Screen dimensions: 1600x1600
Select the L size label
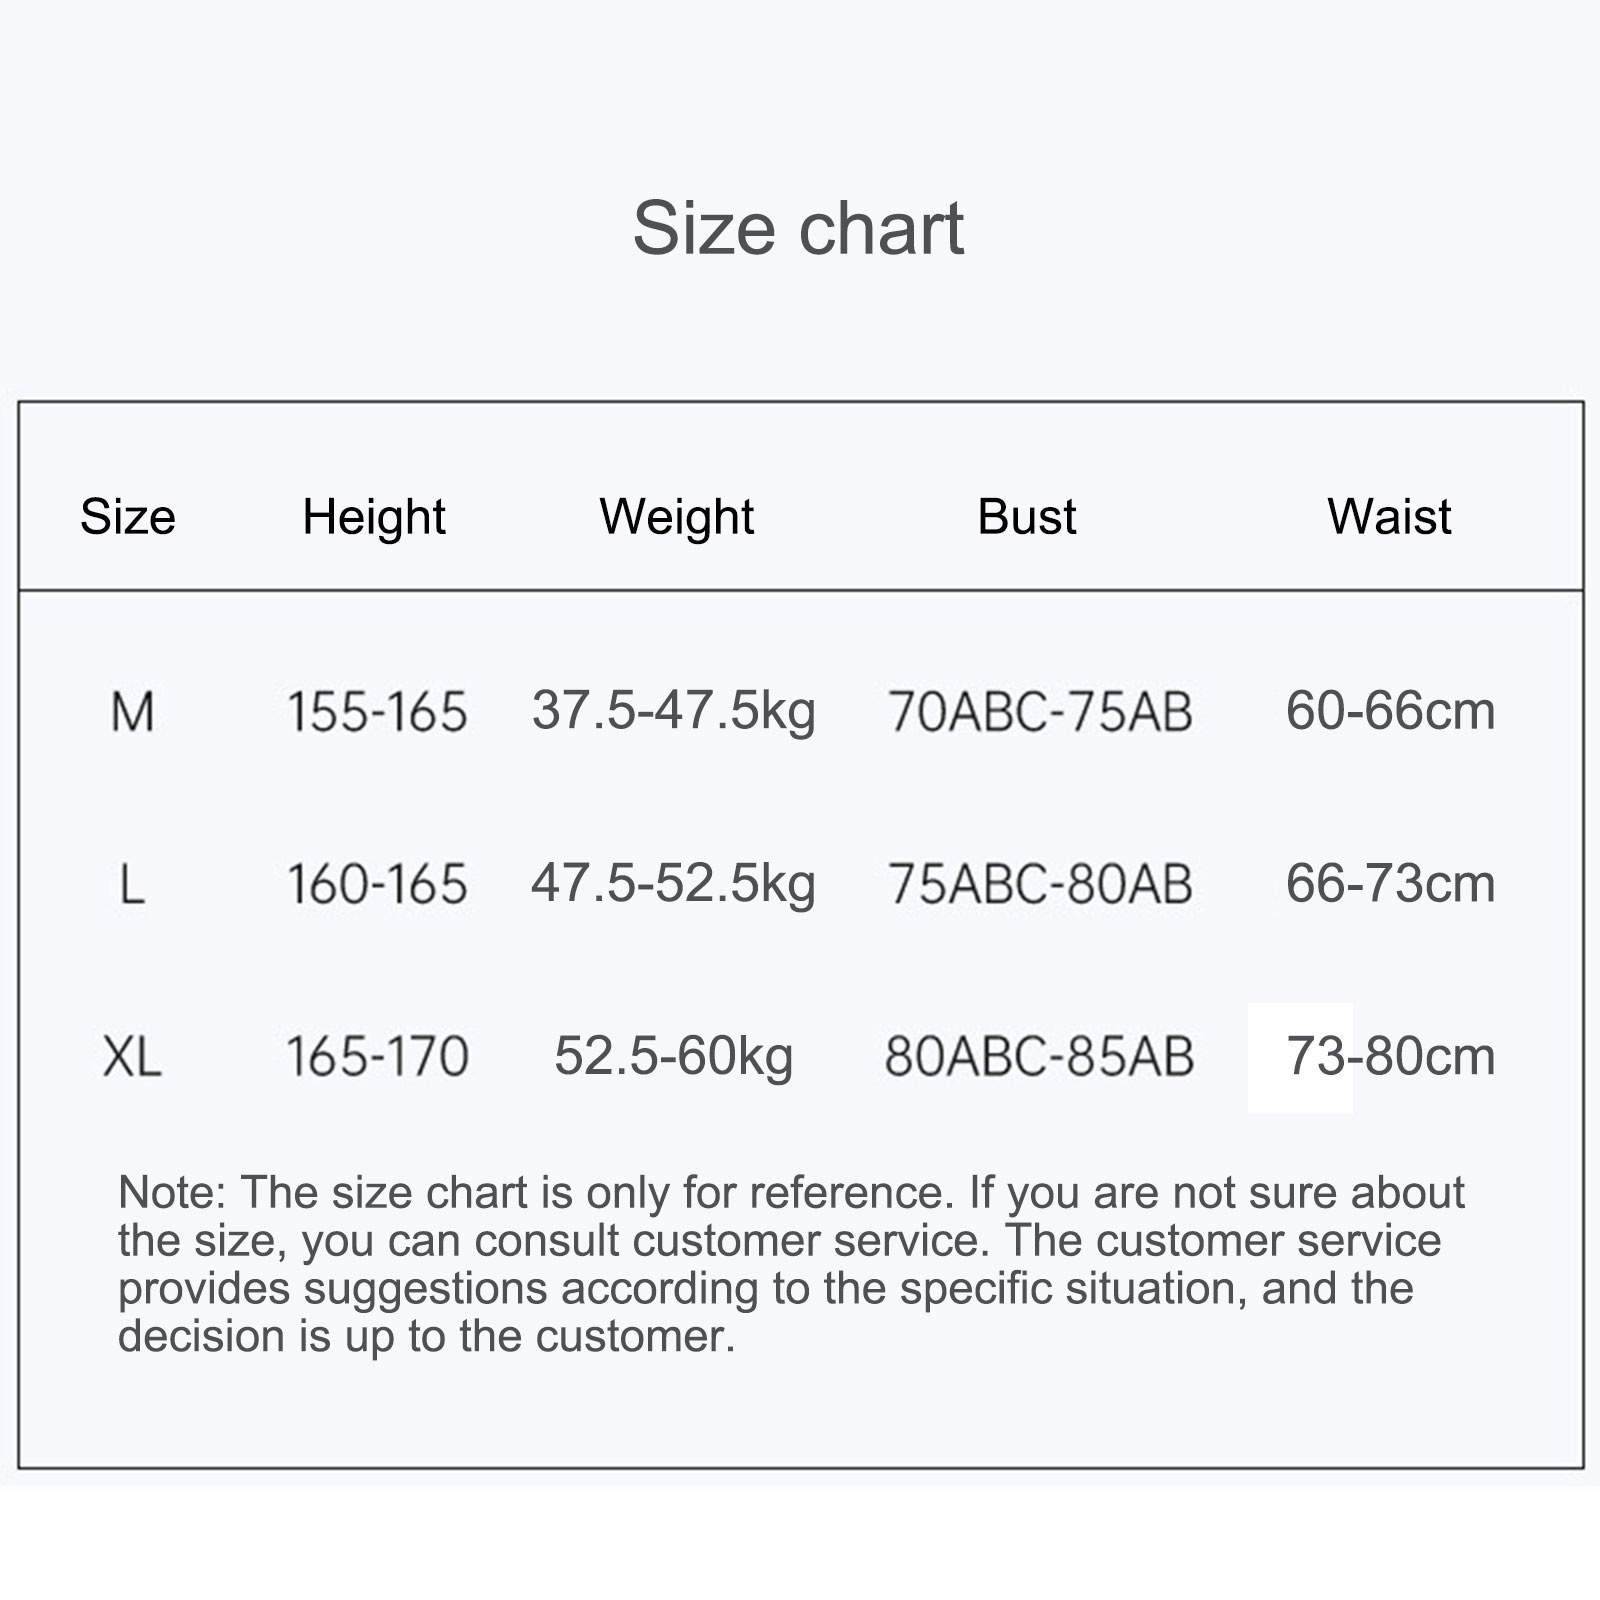click(x=132, y=884)
